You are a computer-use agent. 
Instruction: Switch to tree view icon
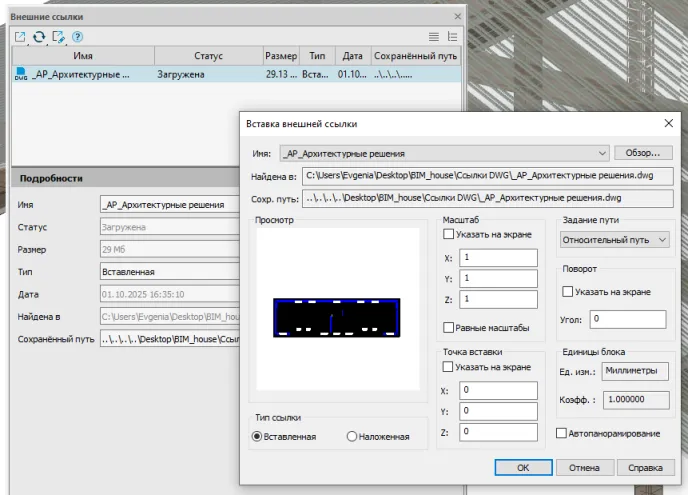click(x=453, y=37)
